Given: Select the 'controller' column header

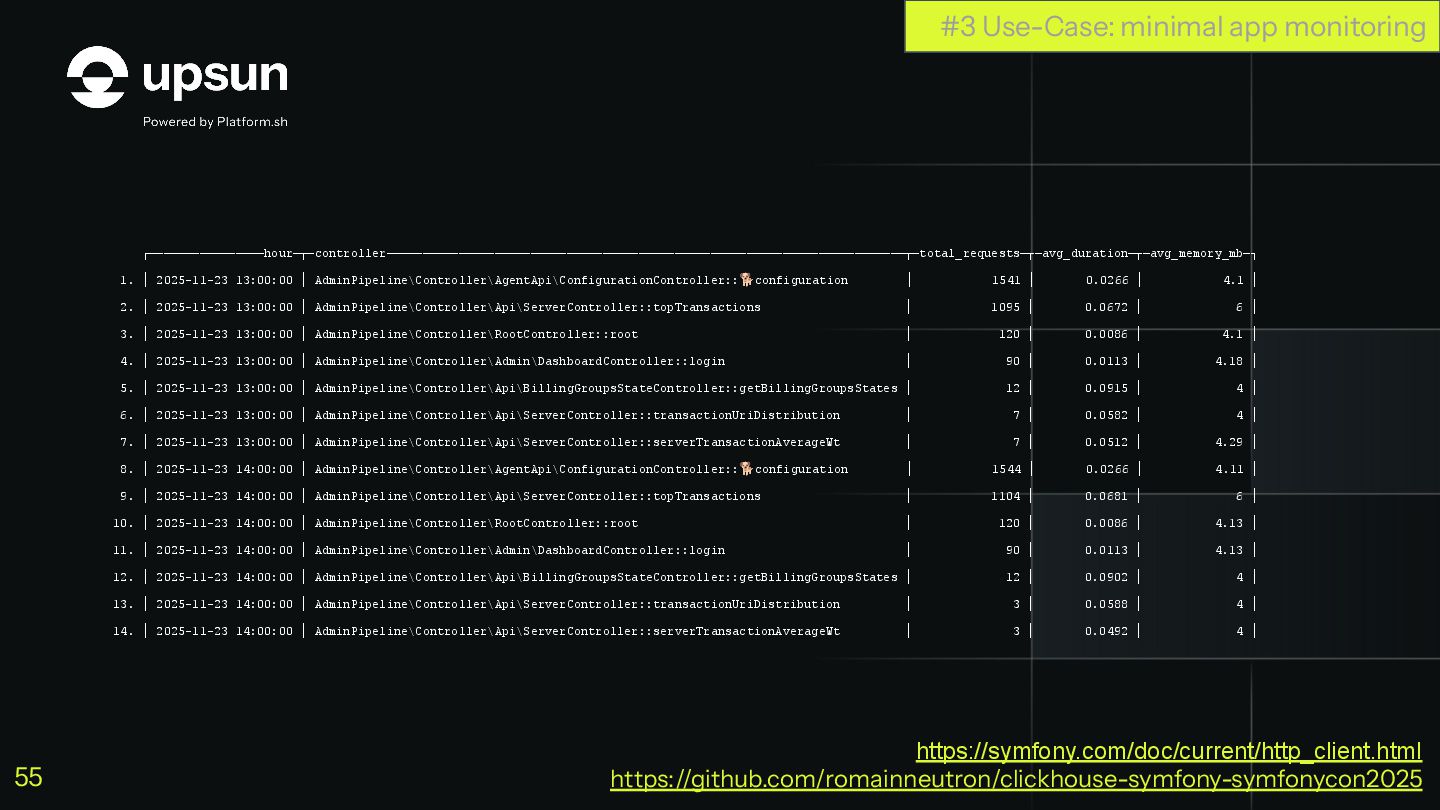Looking at the screenshot, I should click(x=350, y=254).
